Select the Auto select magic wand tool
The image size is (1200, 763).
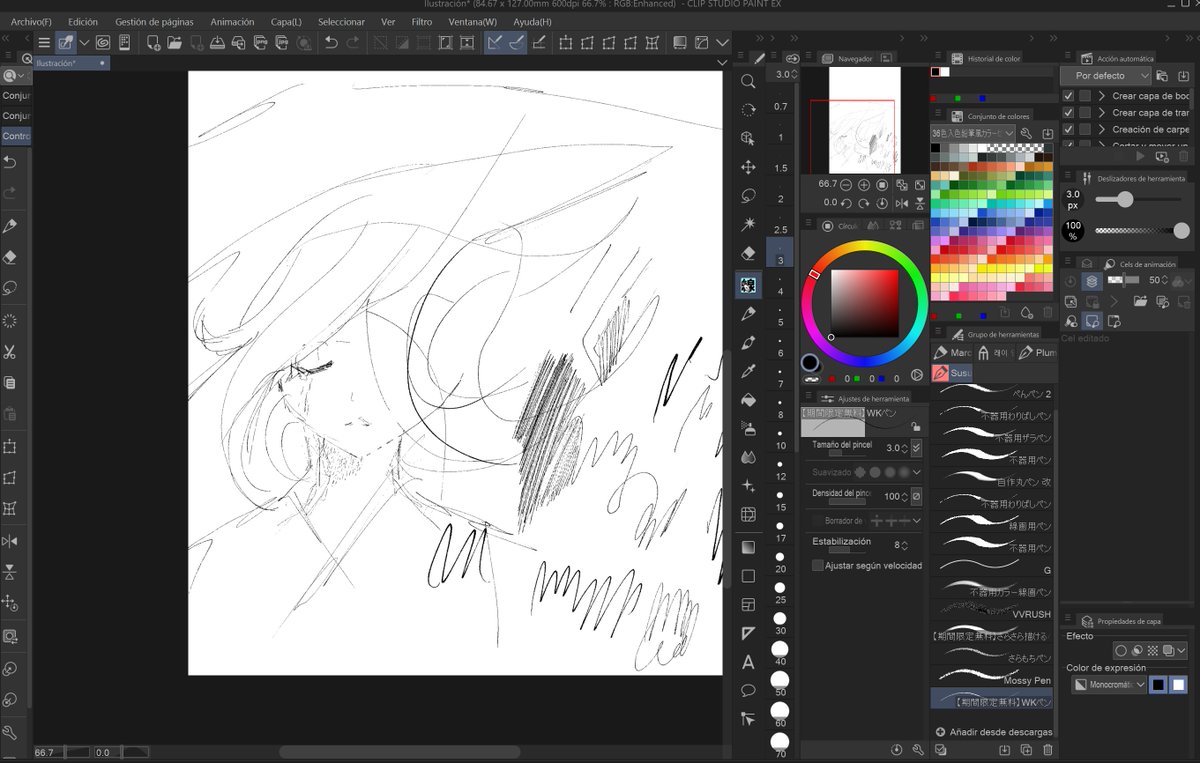click(x=748, y=224)
